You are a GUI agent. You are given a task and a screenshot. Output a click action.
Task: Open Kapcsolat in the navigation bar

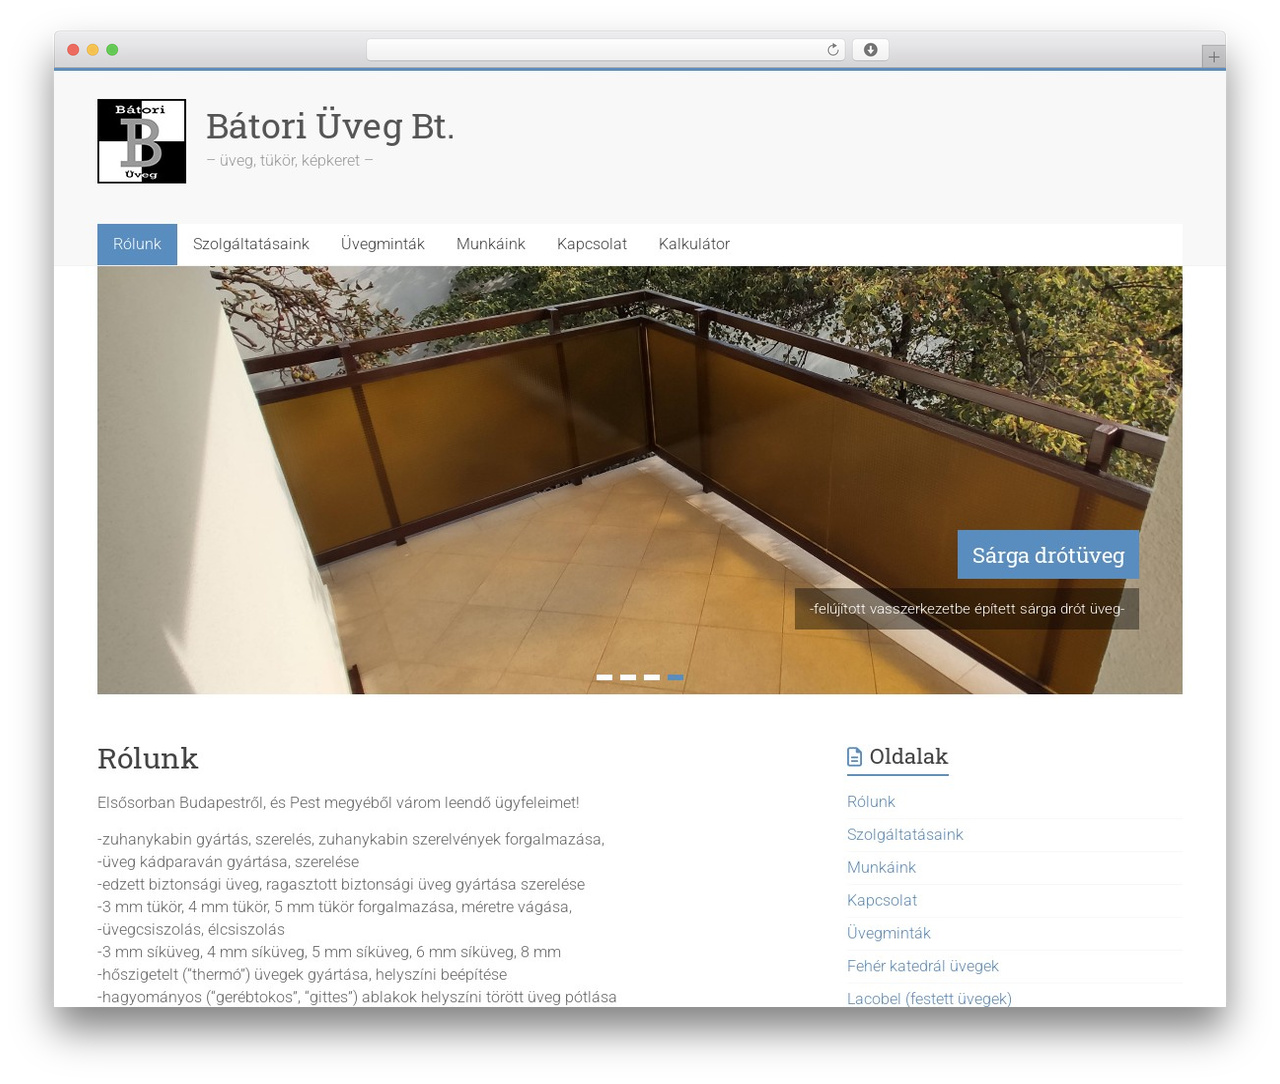point(592,244)
